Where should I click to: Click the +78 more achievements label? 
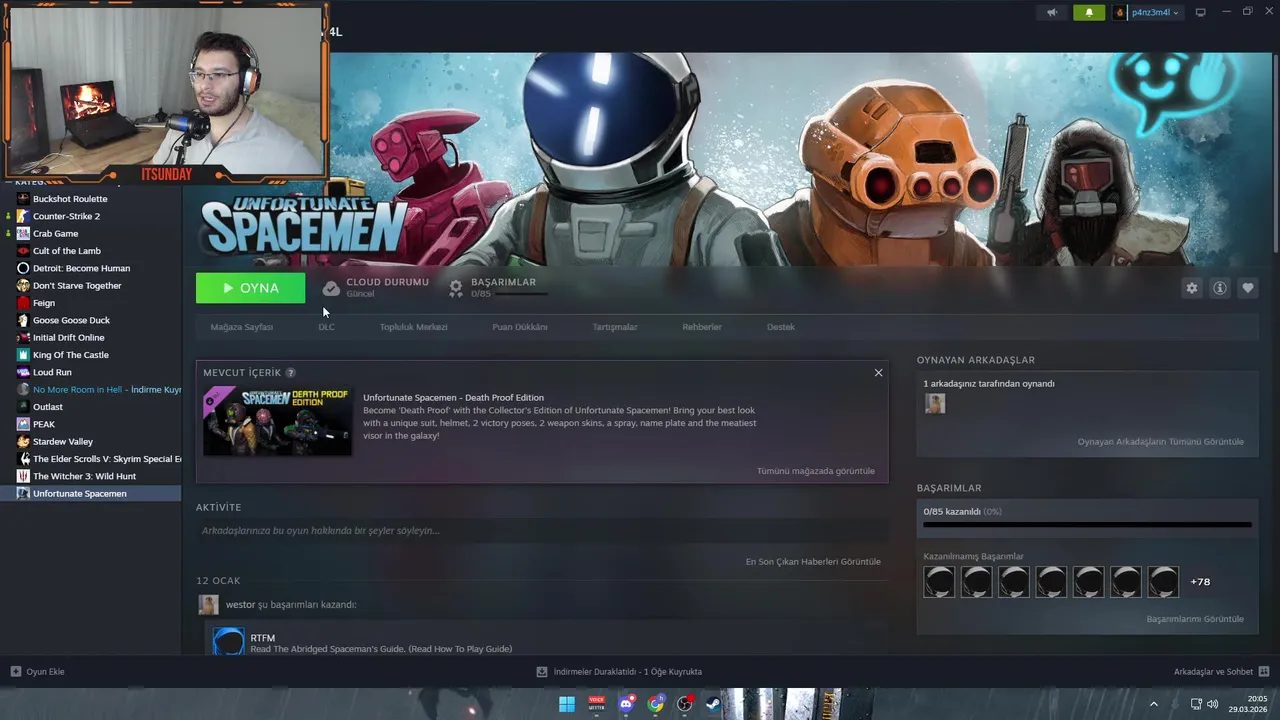[1200, 582]
